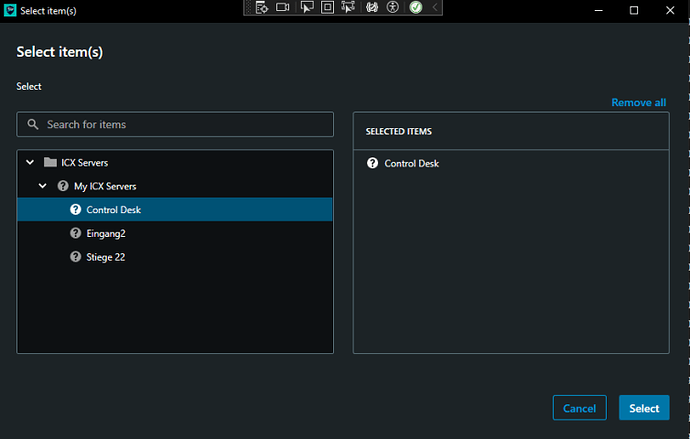Confirm with the Select button
Image resolution: width=690 pixels, height=439 pixels.
coord(643,408)
